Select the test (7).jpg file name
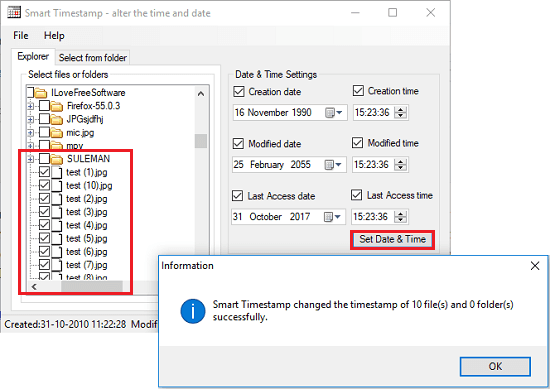Image resolution: width=550 pixels, height=389 pixels. (x=87, y=265)
